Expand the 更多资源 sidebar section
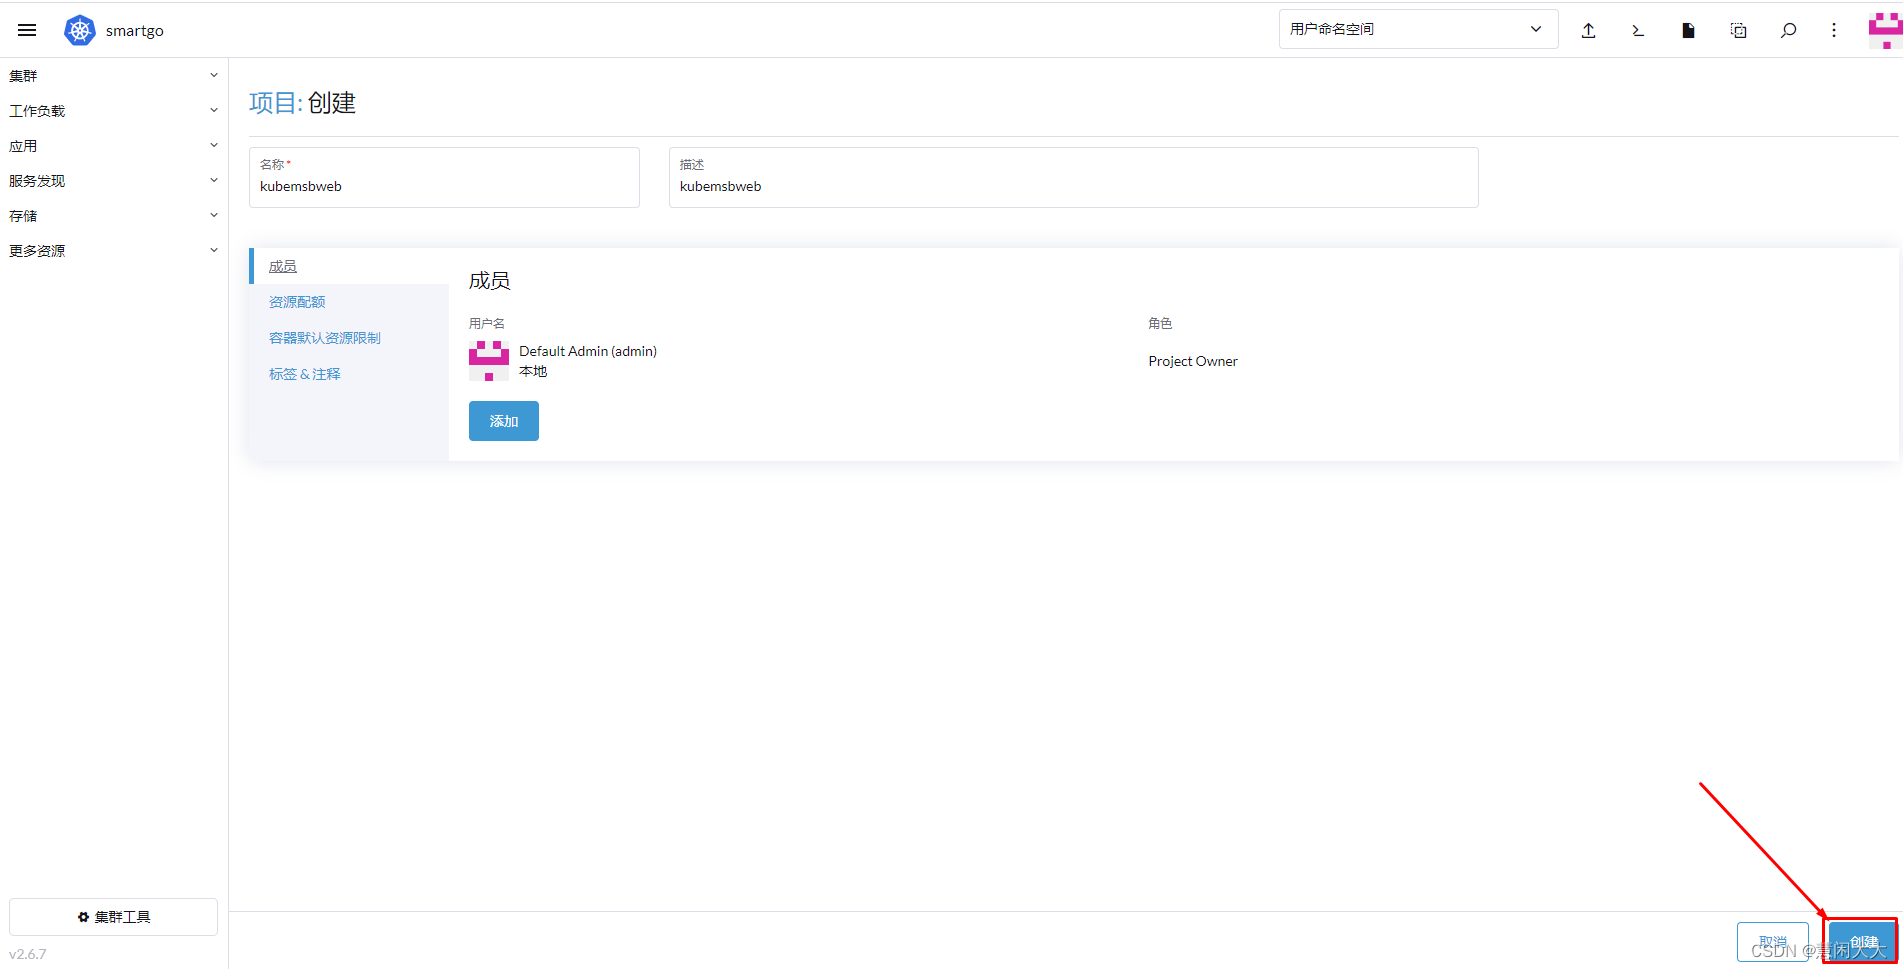 coord(114,251)
